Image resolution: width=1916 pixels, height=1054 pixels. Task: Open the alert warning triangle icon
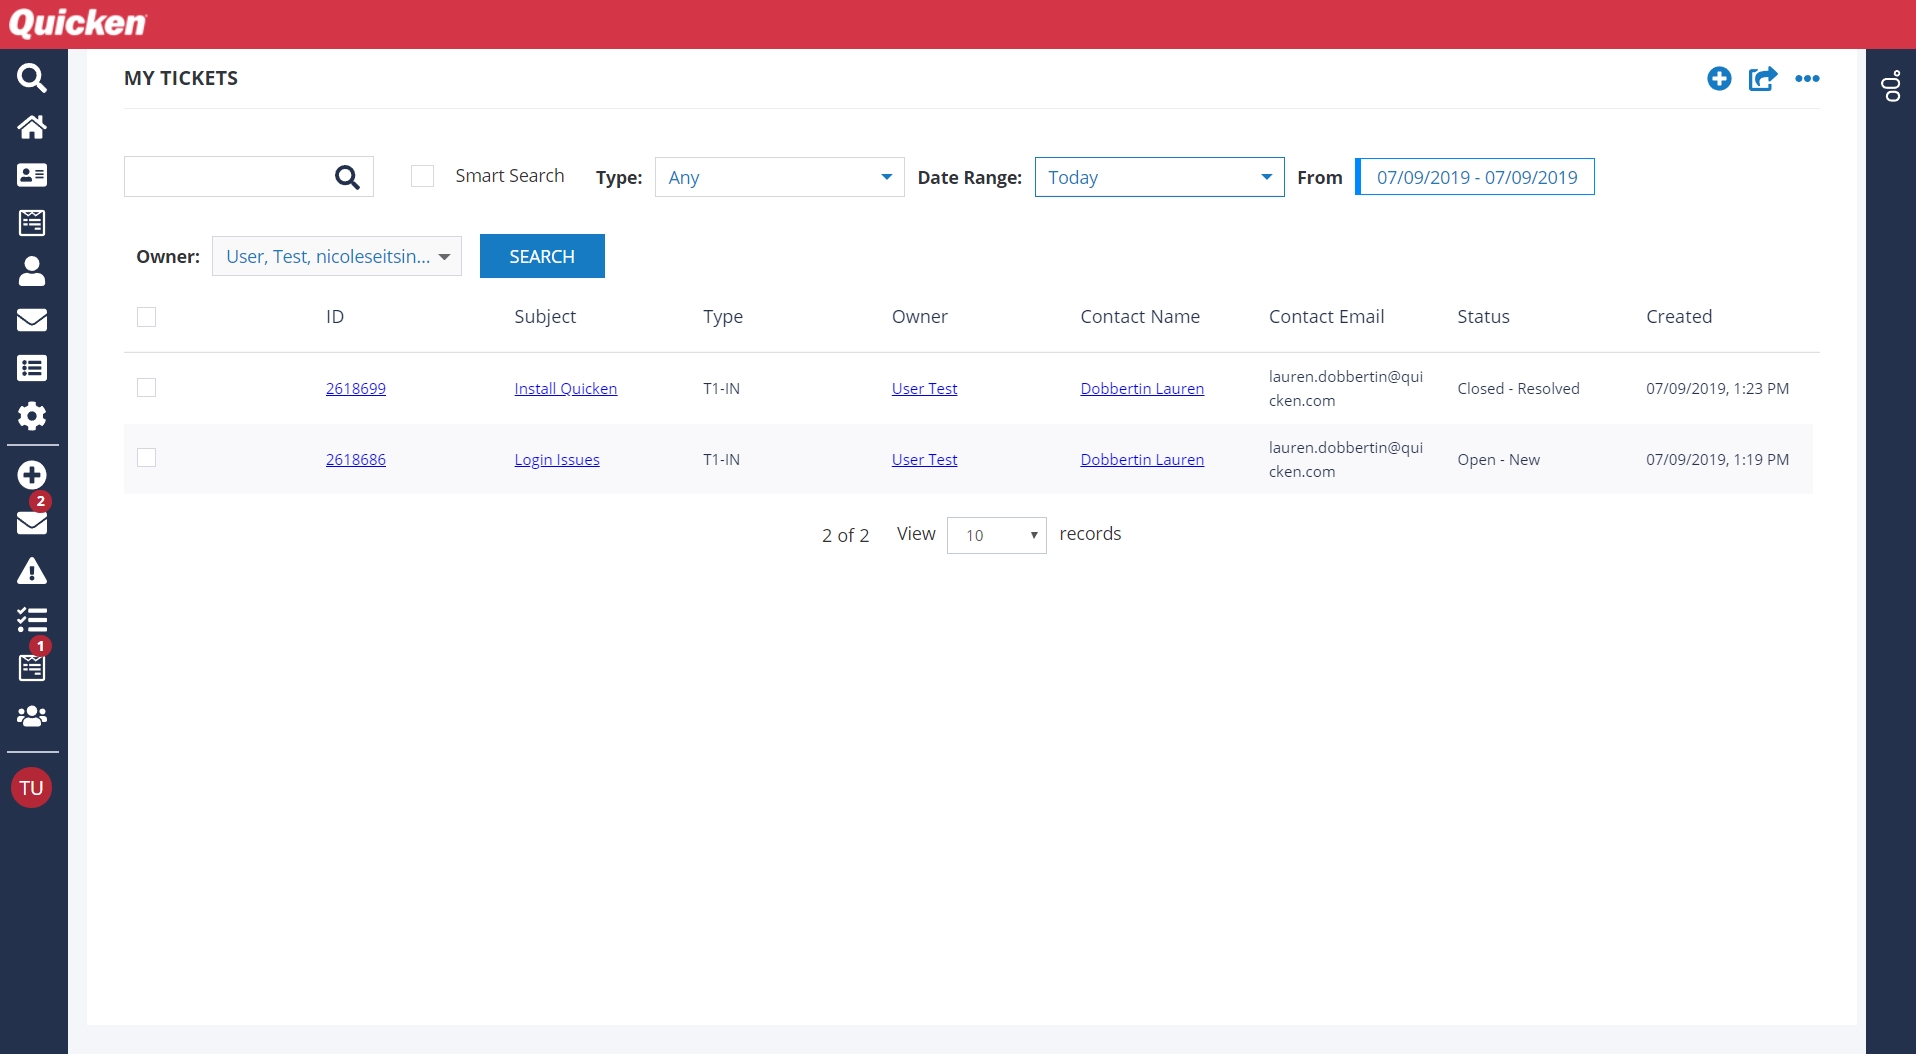(32, 572)
